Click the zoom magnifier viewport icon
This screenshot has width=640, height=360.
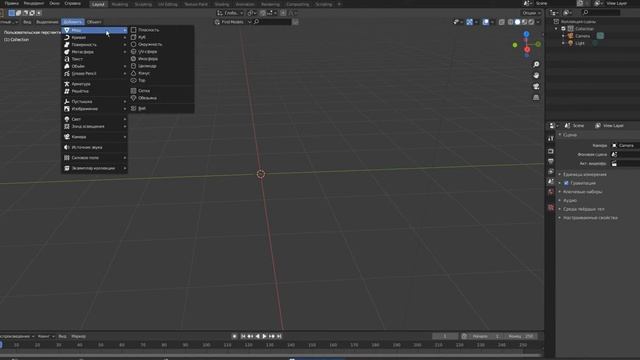pyautogui.click(x=536, y=65)
